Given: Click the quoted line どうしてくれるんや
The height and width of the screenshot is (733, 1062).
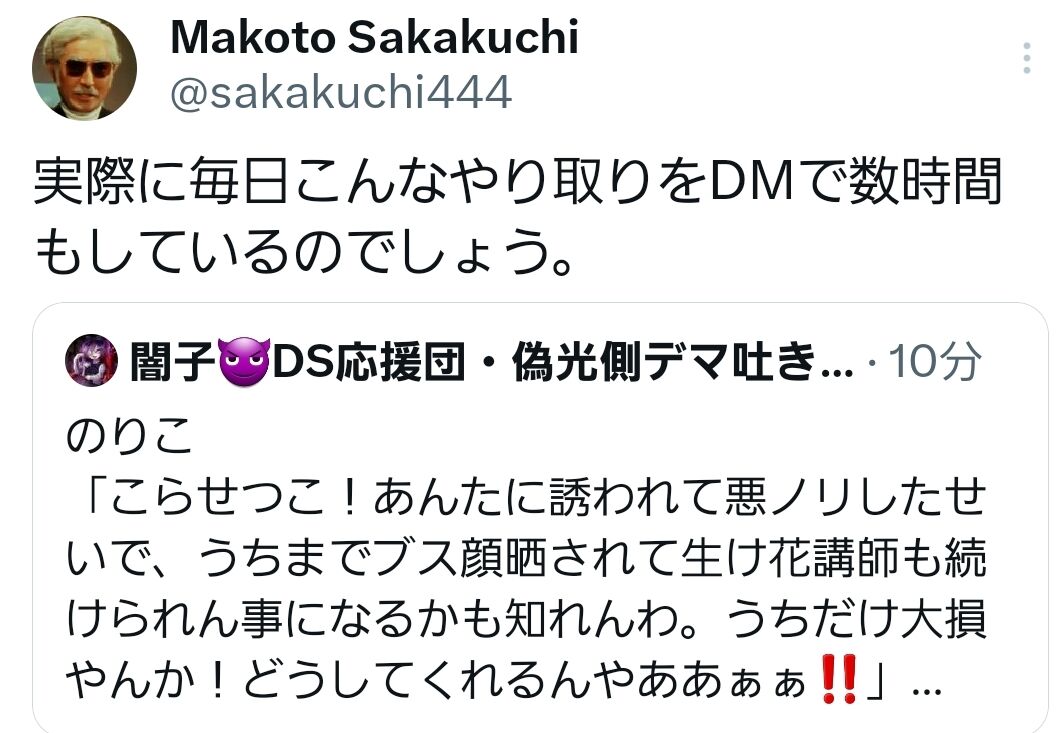Looking at the screenshot, I should point(504,679).
